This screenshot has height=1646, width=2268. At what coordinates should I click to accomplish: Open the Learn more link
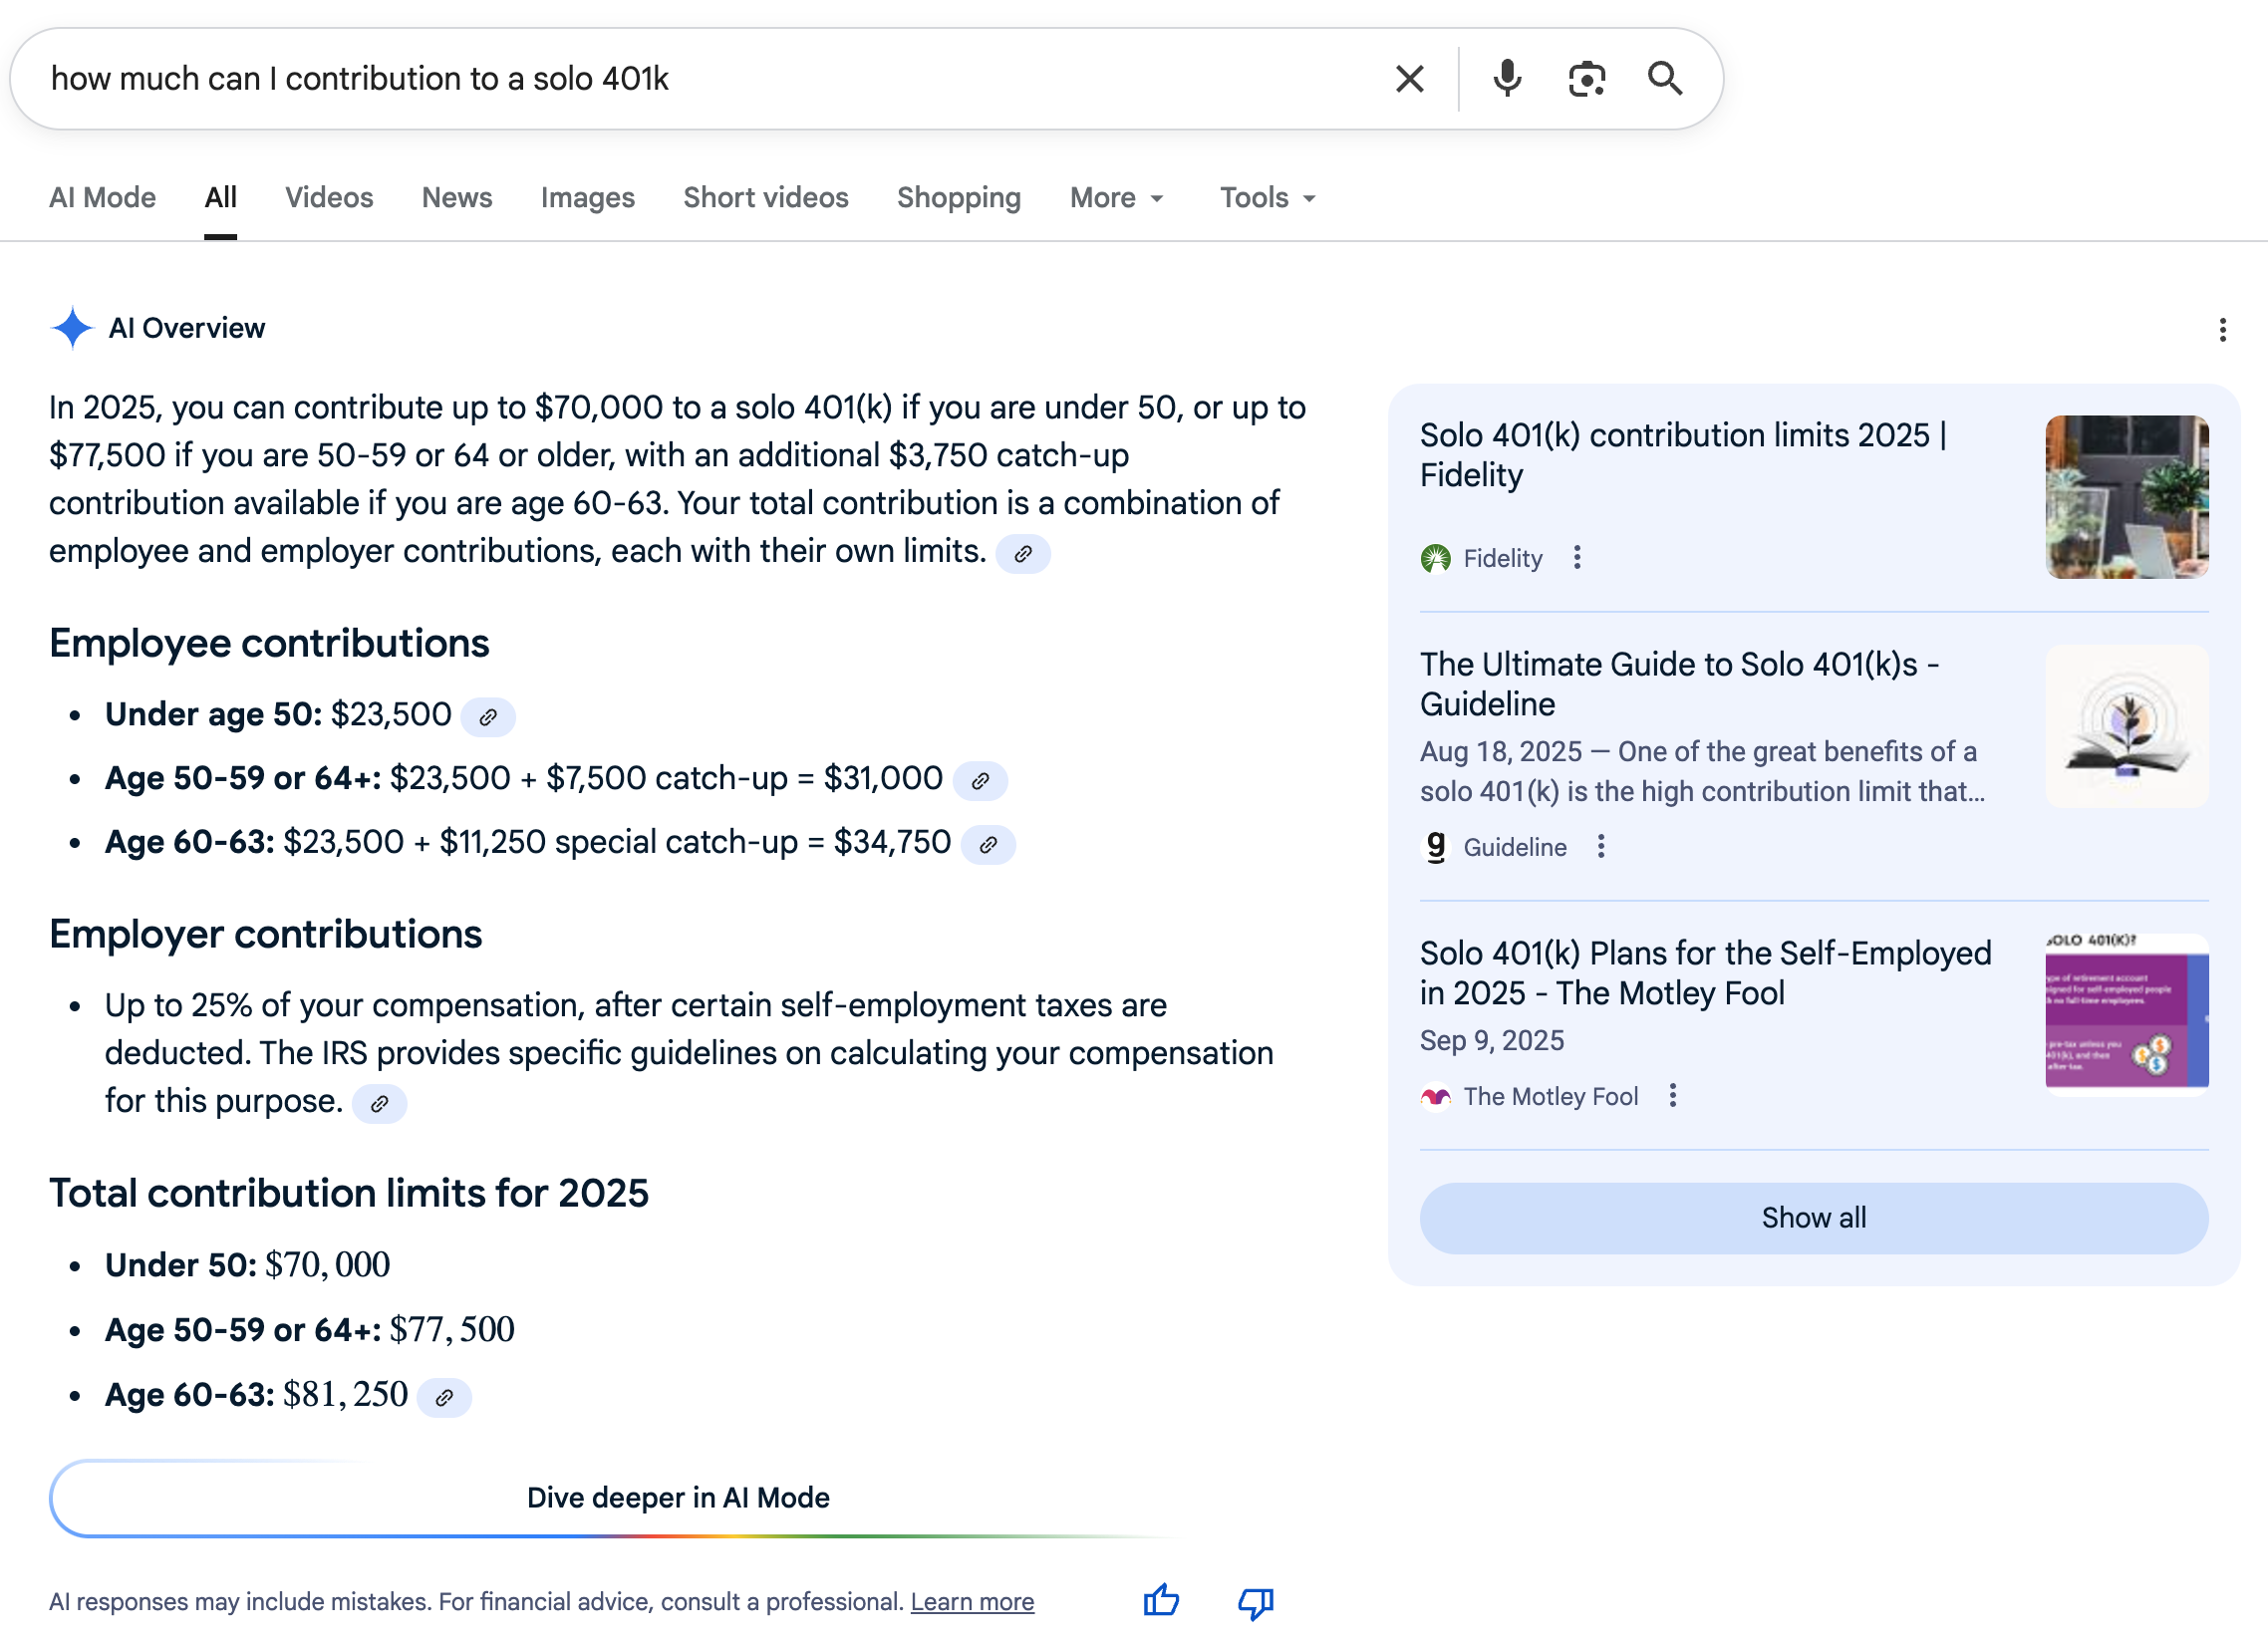coord(972,1601)
